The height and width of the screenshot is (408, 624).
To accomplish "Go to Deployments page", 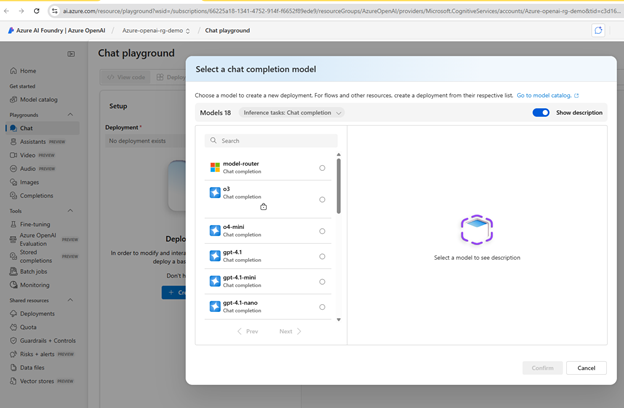I will click(x=37, y=314).
